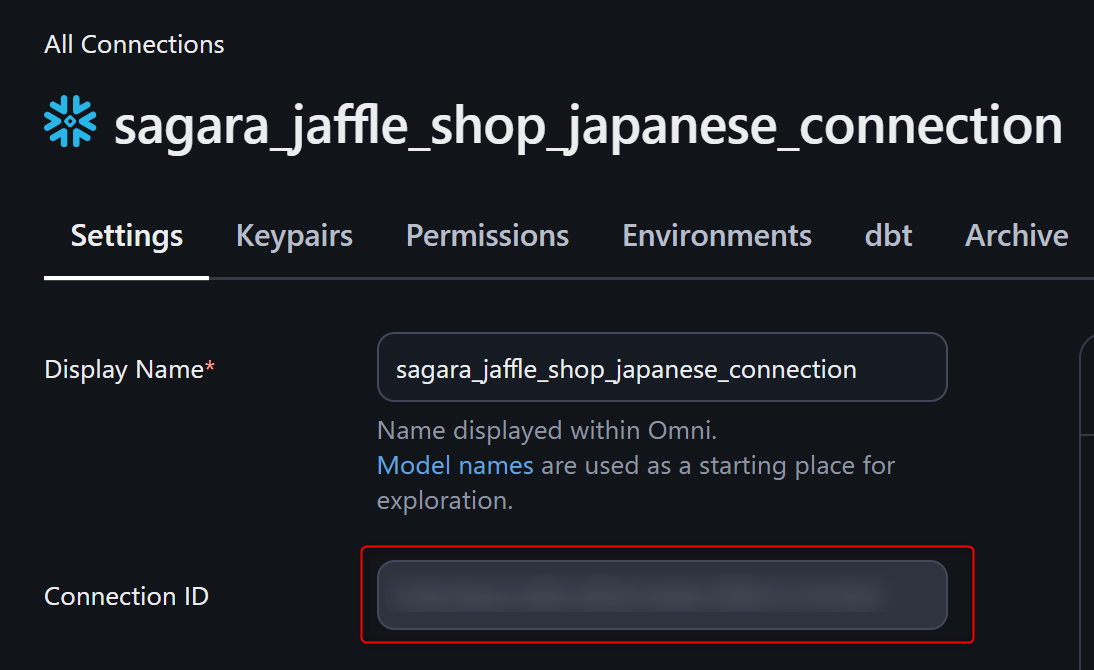Click into the Display Name input field
This screenshot has width=1094, height=670.
click(x=661, y=368)
